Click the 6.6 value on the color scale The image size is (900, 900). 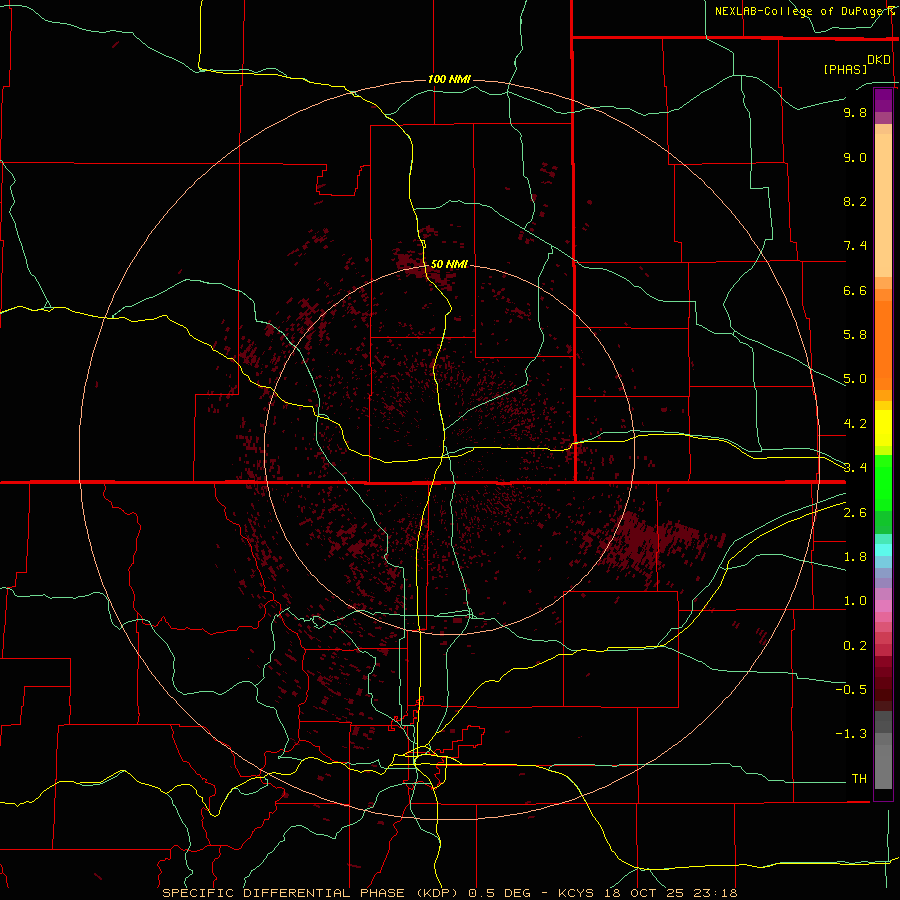(x=855, y=290)
